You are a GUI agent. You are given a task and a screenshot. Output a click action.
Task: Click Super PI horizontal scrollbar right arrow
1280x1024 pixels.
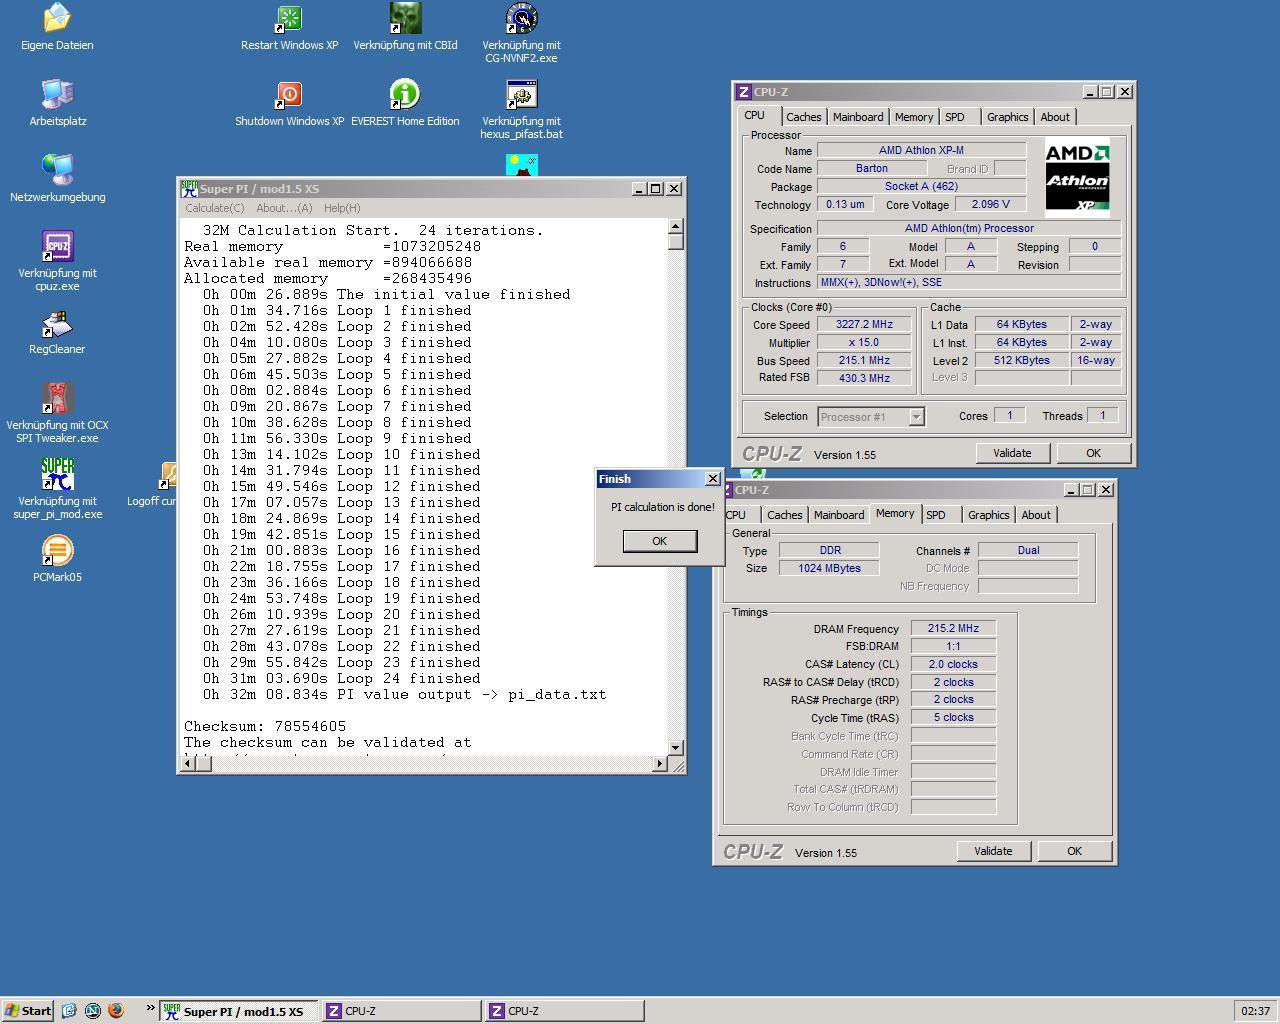(660, 764)
